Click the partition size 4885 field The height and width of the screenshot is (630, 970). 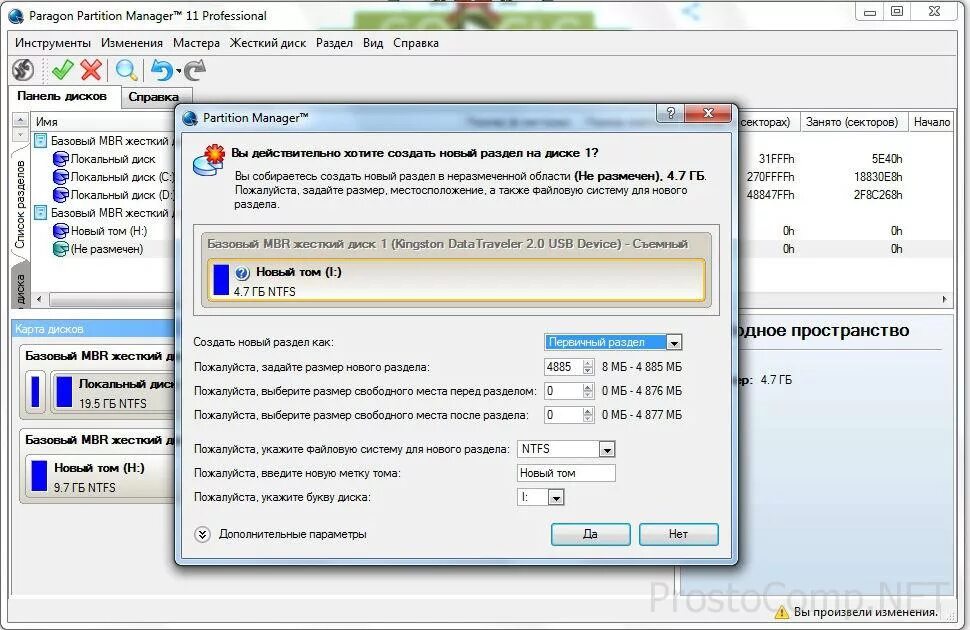tap(562, 367)
